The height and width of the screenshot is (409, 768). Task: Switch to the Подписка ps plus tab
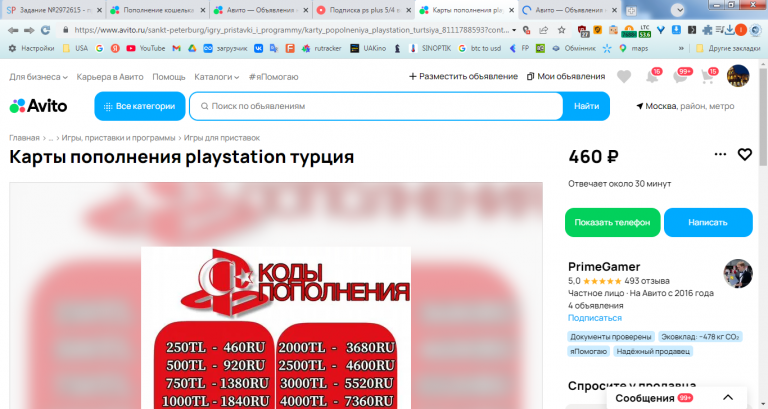coord(363,10)
